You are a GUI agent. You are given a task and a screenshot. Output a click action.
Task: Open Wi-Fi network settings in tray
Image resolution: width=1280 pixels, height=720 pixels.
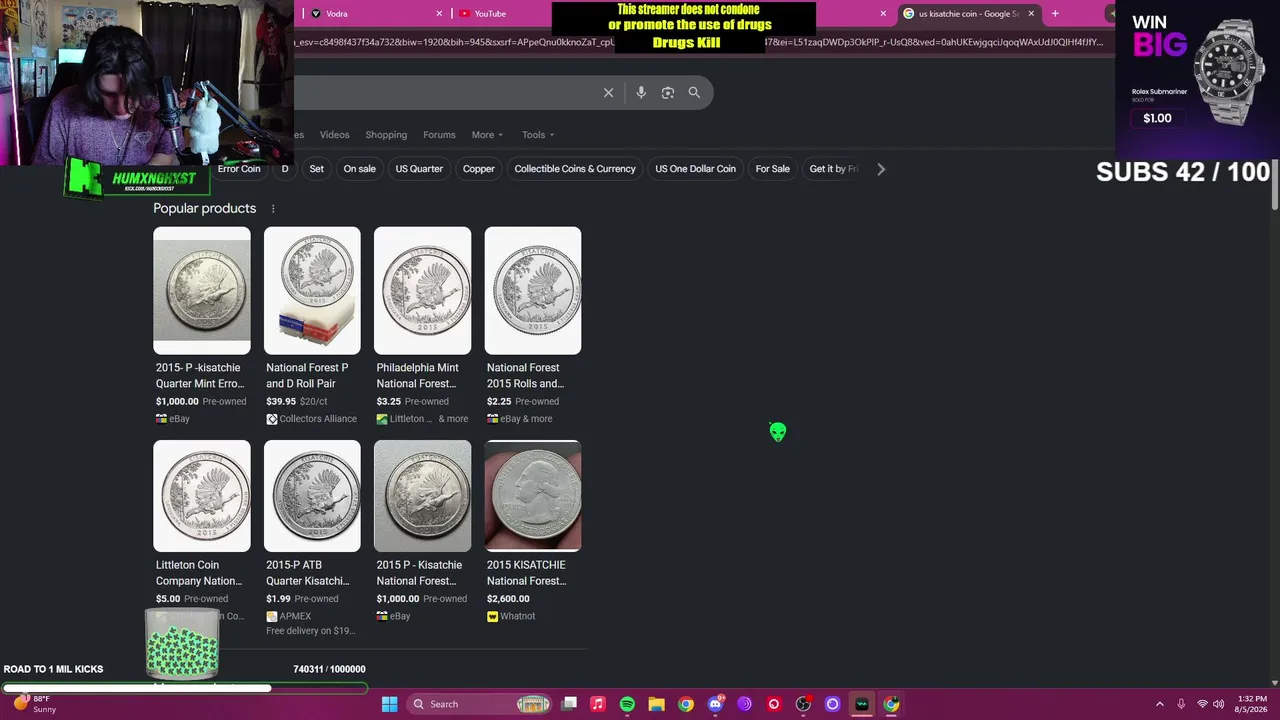pos(1202,704)
